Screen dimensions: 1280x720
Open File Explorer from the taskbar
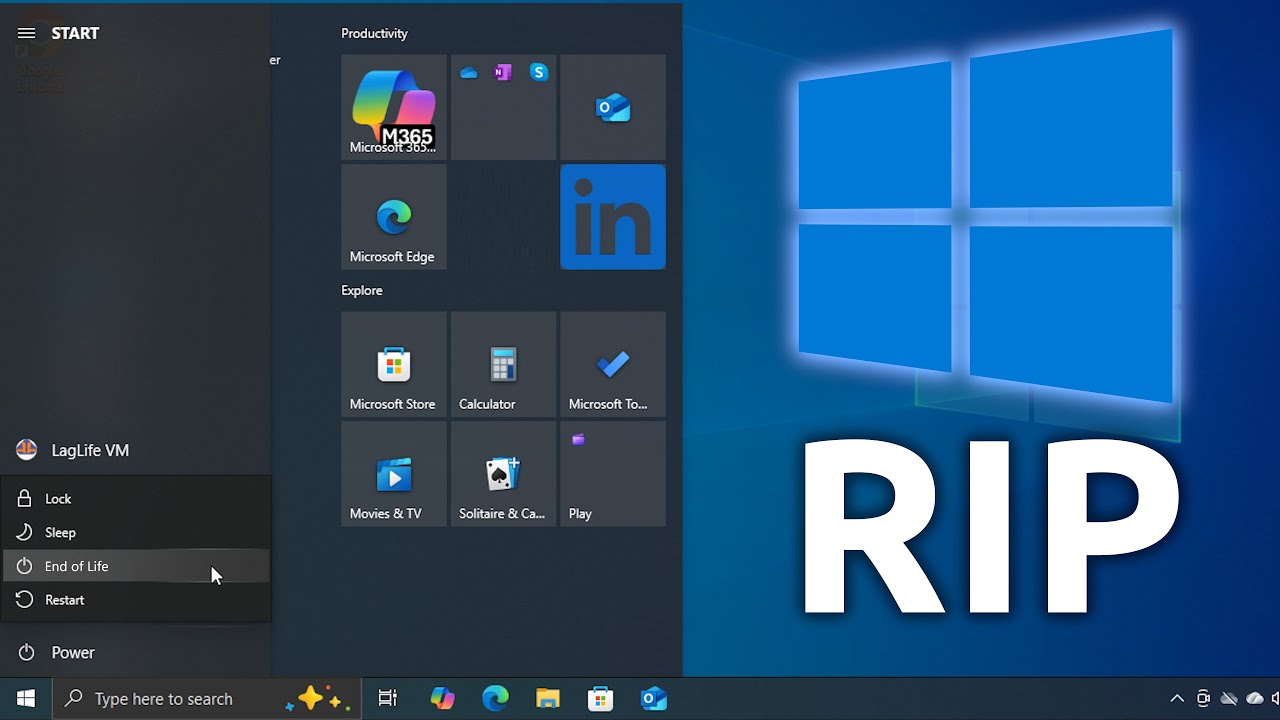click(547, 698)
